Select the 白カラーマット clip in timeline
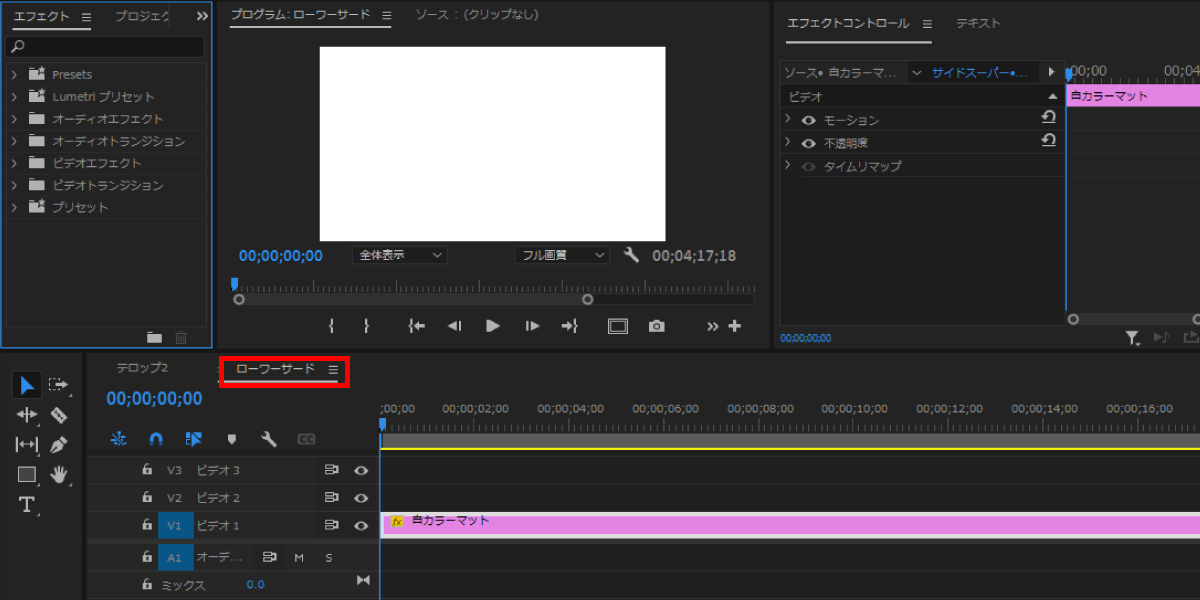1200x600 pixels. coord(790,525)
